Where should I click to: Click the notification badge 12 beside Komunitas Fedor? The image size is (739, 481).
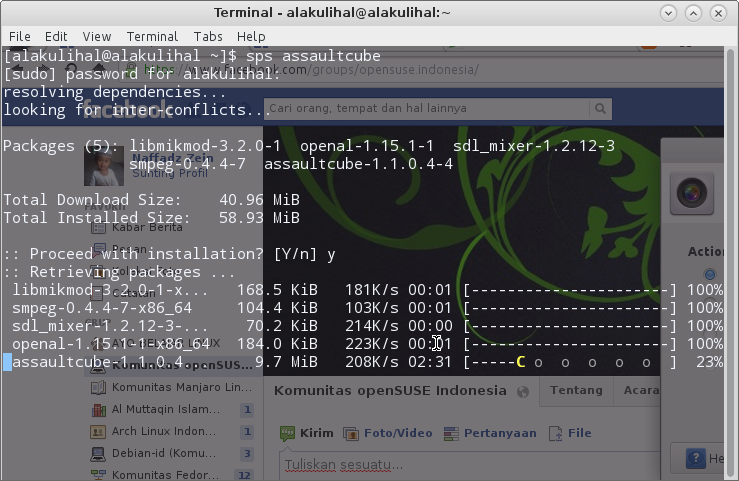tap(244, 475)
